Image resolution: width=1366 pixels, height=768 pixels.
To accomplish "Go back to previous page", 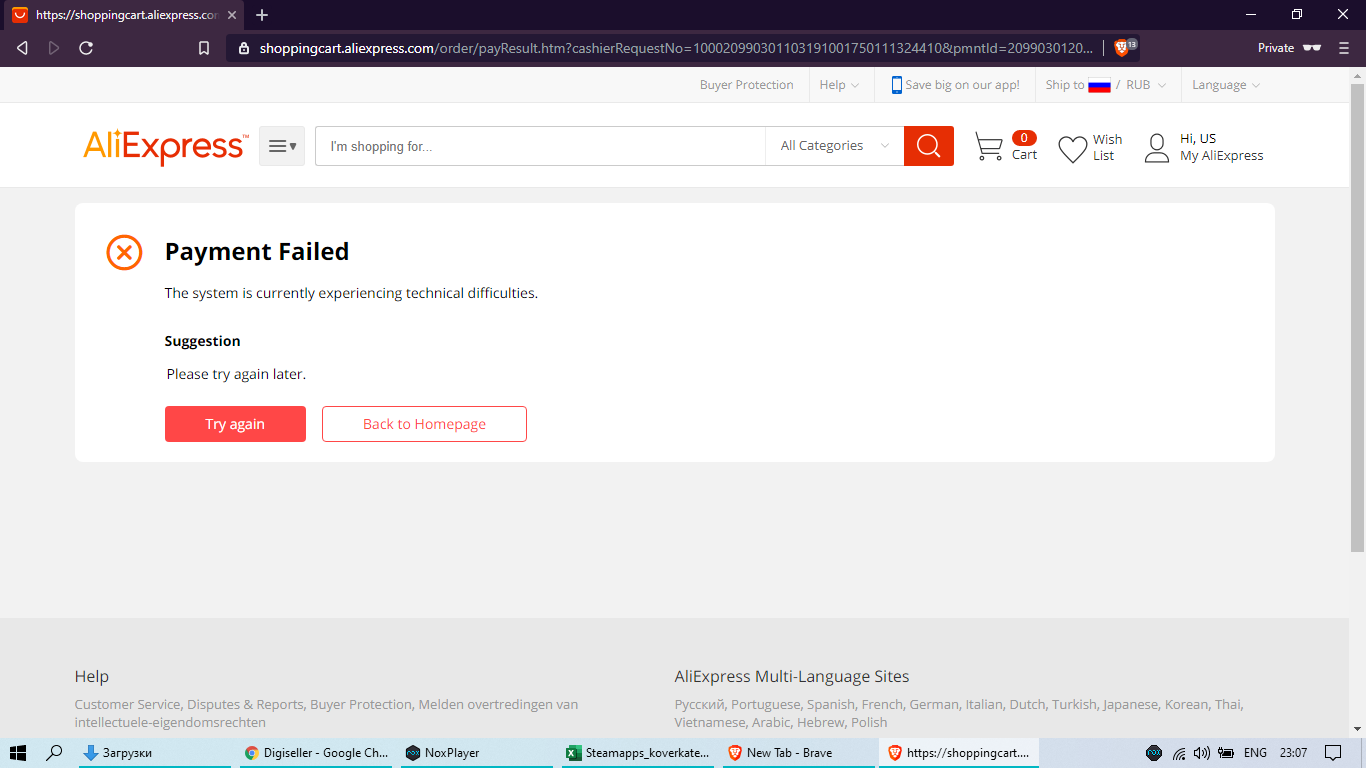I will pyautogui.click(x=22, y=48).
